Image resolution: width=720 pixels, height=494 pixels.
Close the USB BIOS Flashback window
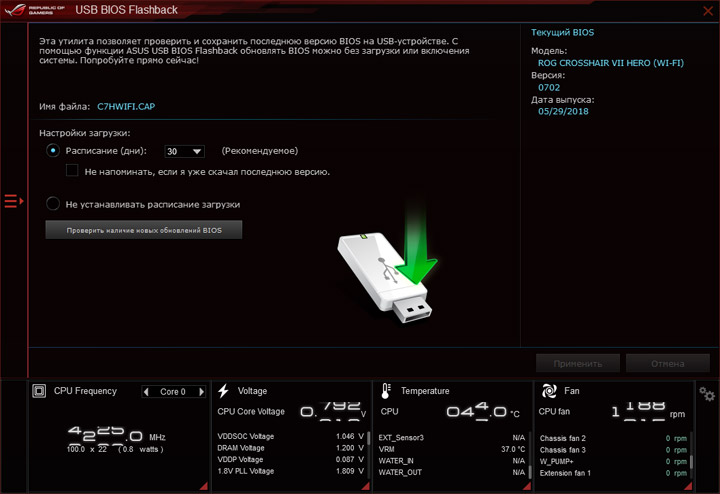coord(709,11)
